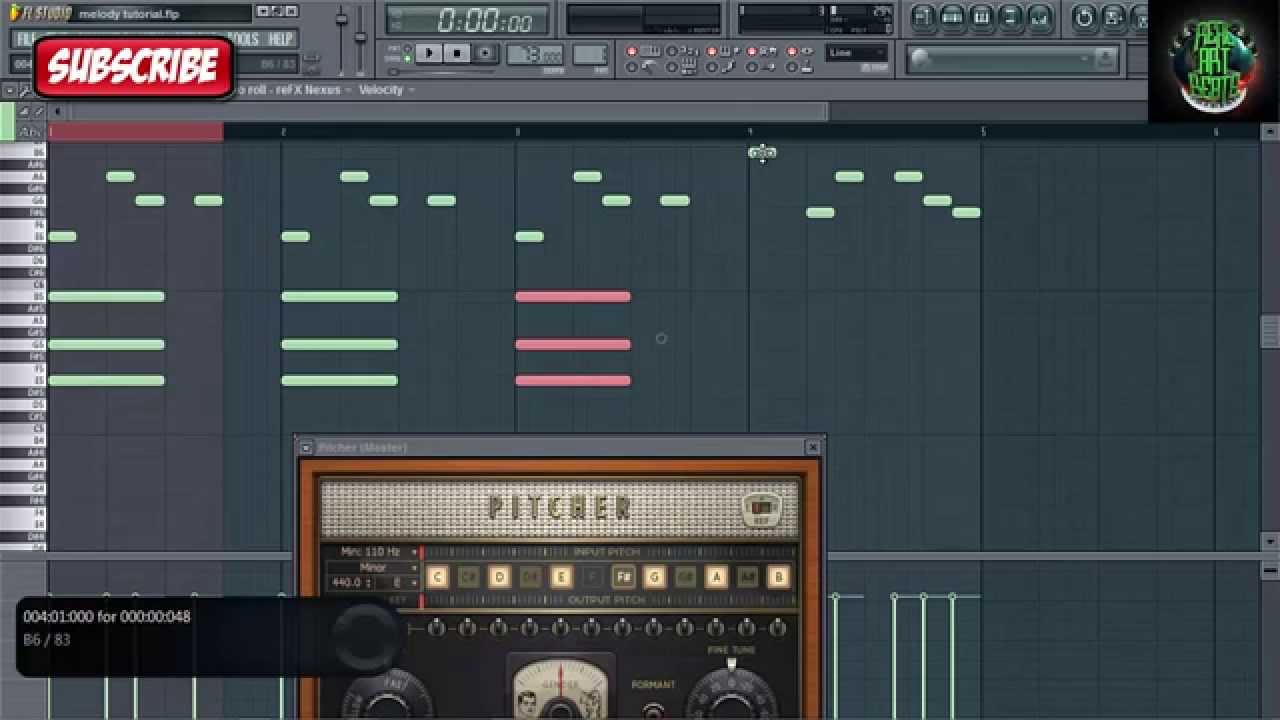Flip the bypass switch below the C note
The image size is (1280, 720).
click(x=437, y=629)
